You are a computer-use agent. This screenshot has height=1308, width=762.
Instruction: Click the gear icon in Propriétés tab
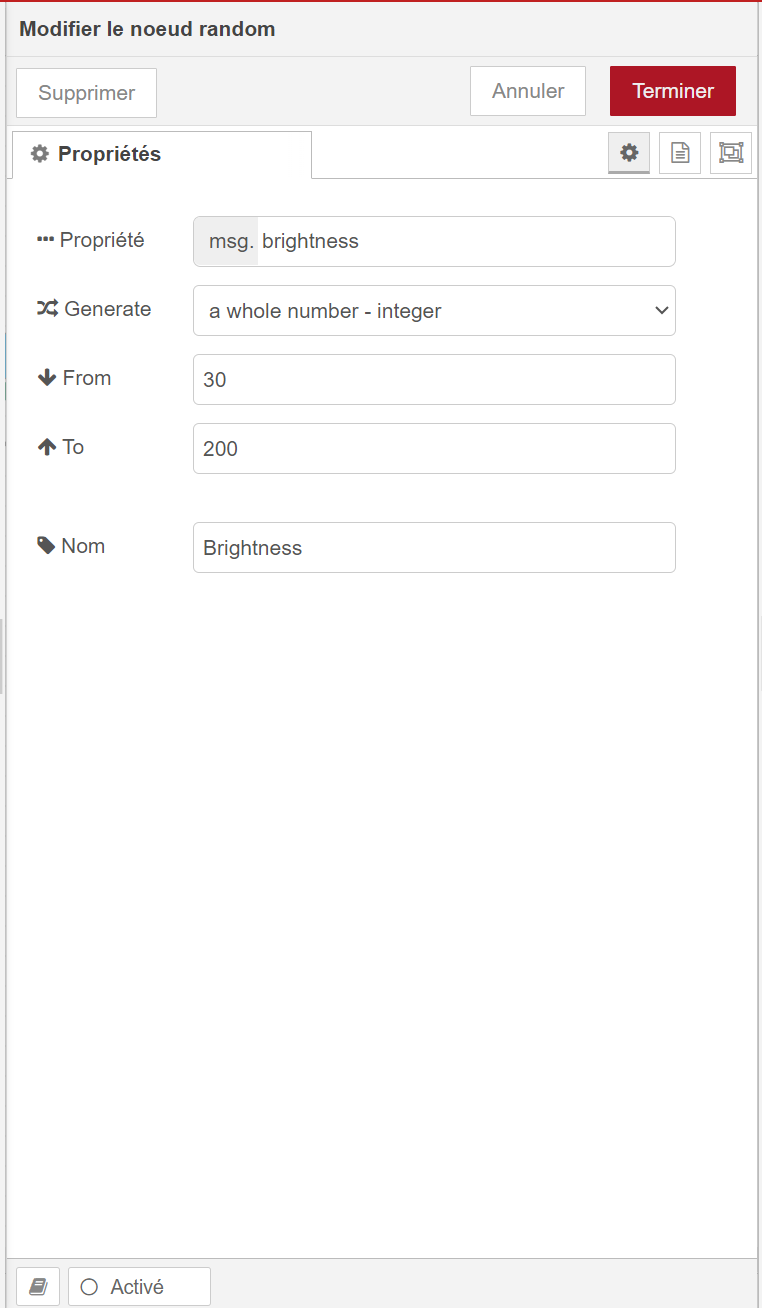tap(40, 154)
